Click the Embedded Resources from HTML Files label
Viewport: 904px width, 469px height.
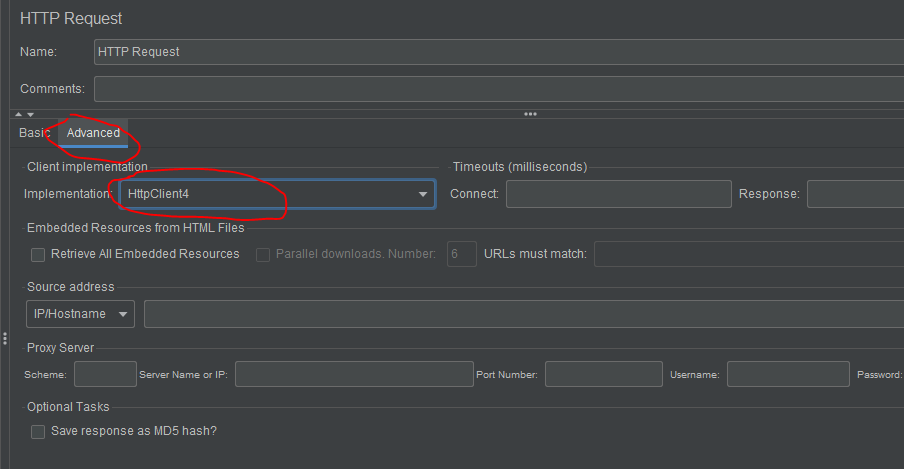(x=135, y=228)
